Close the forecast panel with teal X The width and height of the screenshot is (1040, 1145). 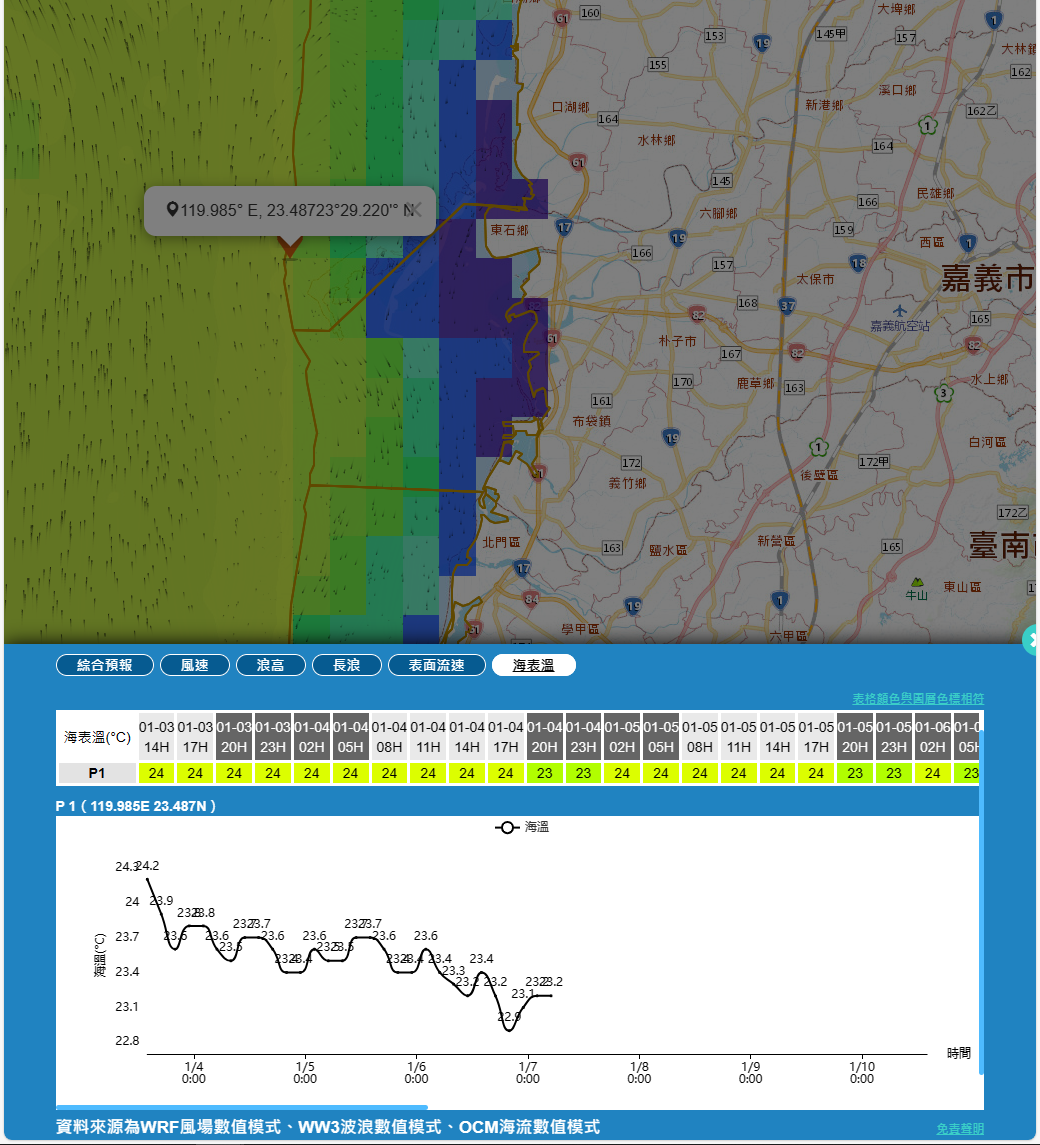(x=1033, y=639)
